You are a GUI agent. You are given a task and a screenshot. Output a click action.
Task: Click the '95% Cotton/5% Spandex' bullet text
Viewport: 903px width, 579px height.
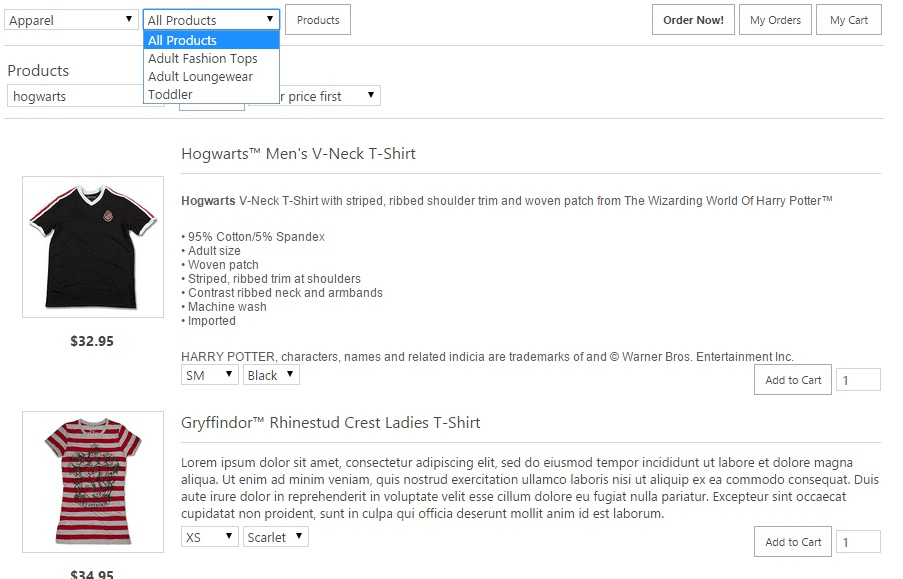(256, 237)
